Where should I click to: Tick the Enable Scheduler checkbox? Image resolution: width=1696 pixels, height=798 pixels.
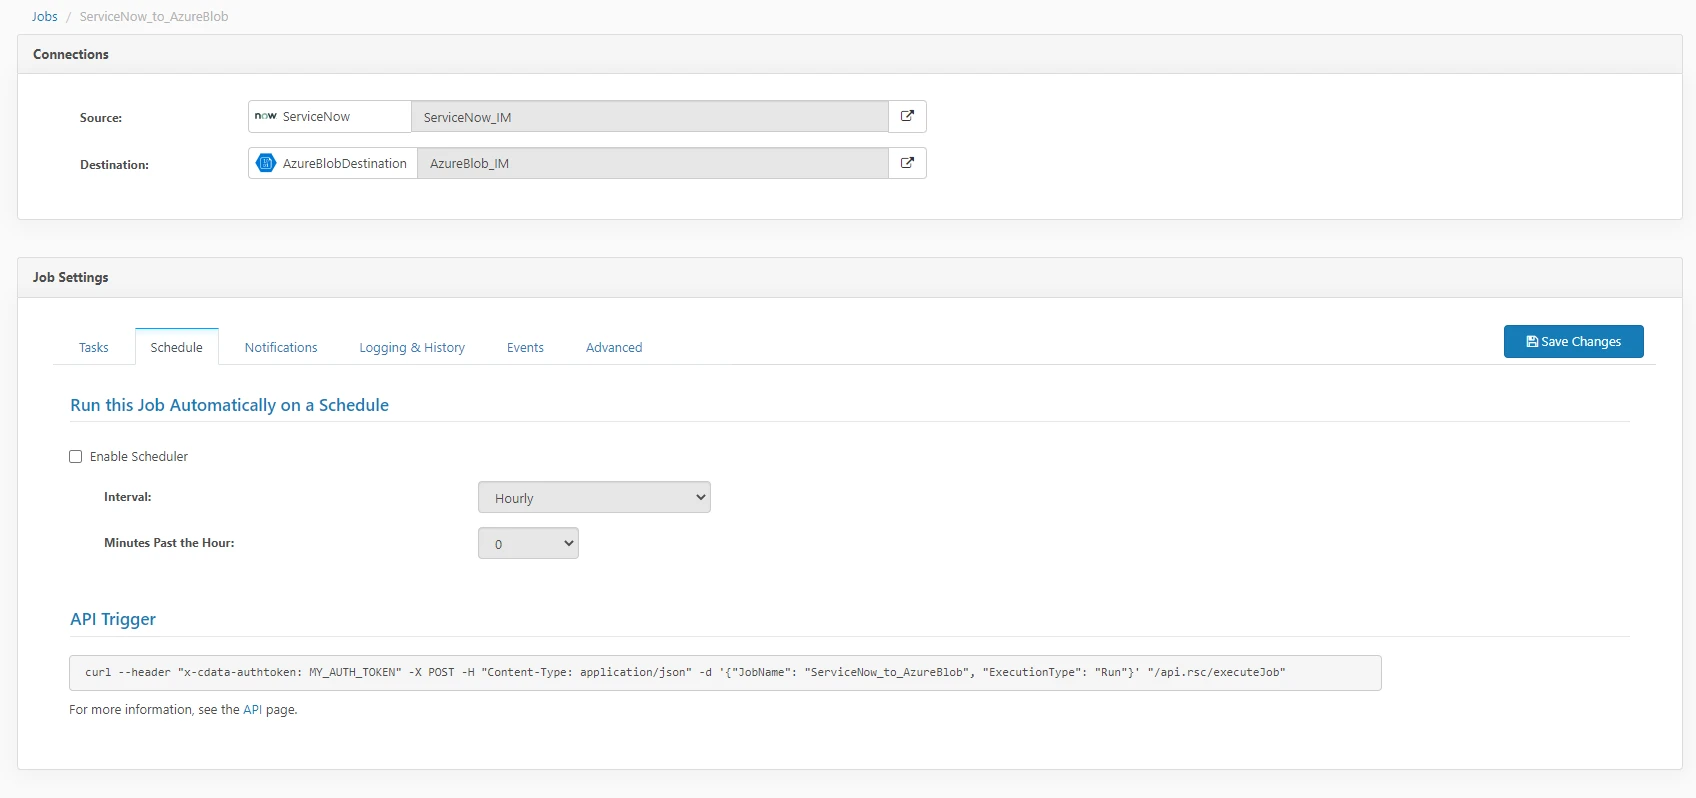75,457
